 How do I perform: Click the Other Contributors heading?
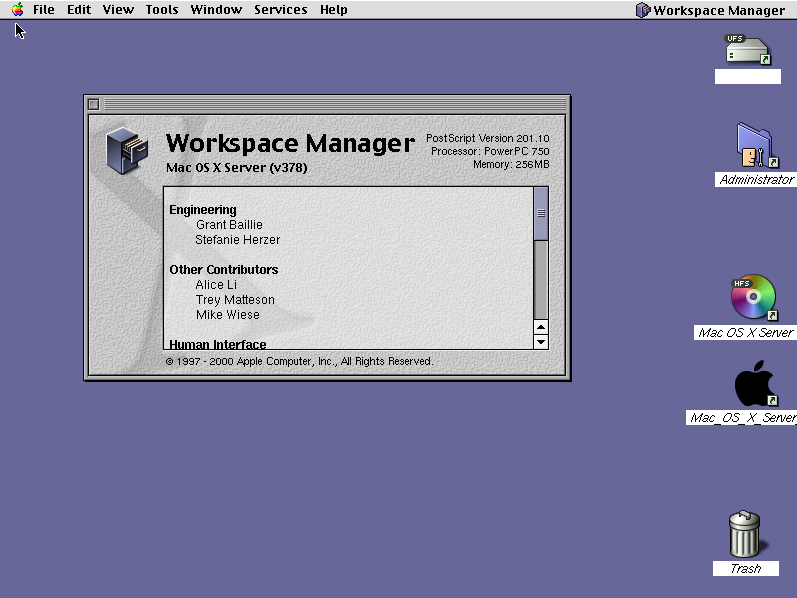click(x=224, y=270)
